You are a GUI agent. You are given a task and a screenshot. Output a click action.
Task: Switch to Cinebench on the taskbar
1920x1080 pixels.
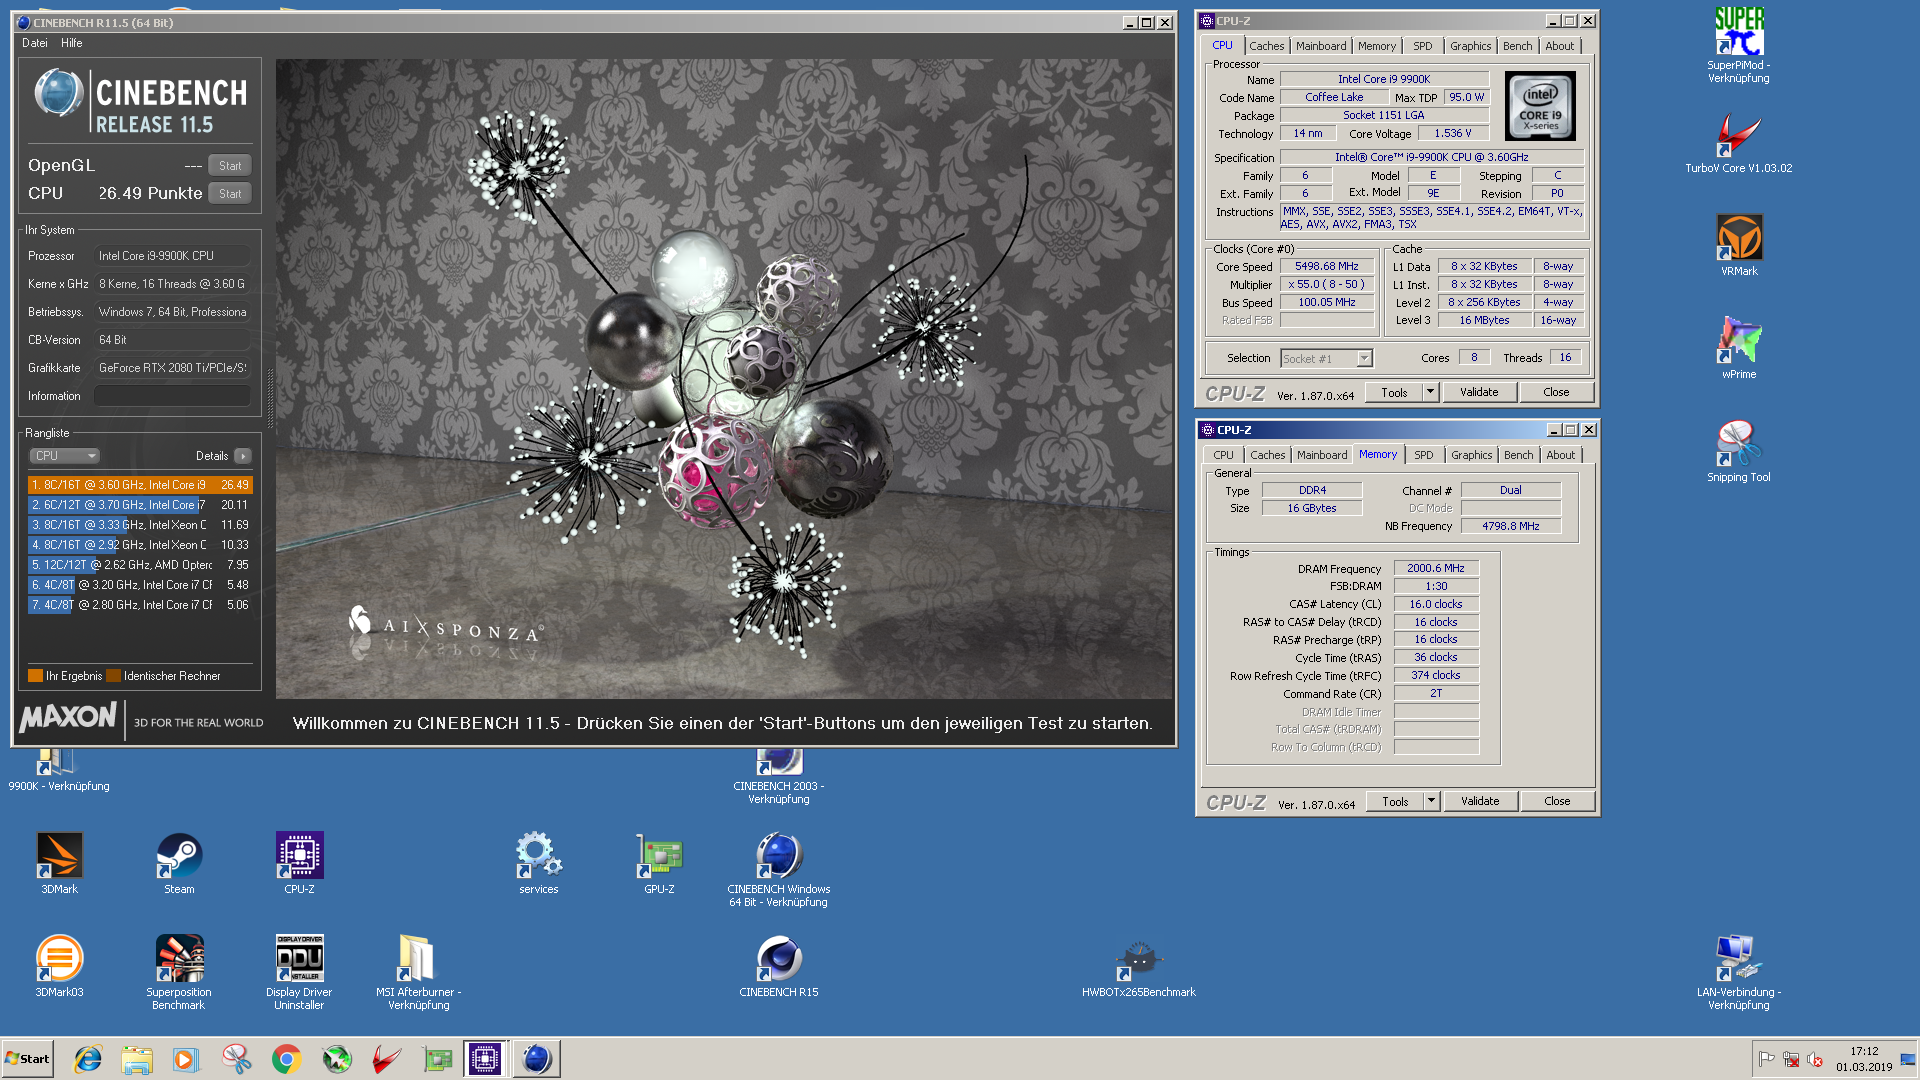point(536,1059)
